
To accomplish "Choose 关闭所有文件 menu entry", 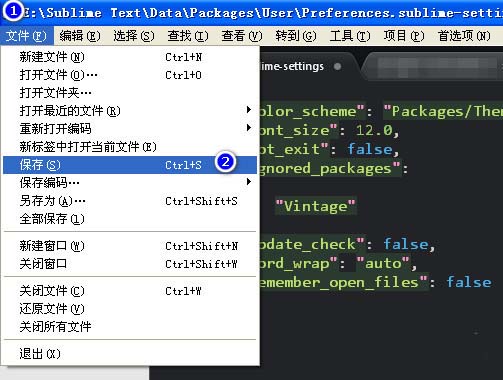I will tap(130, 327).
